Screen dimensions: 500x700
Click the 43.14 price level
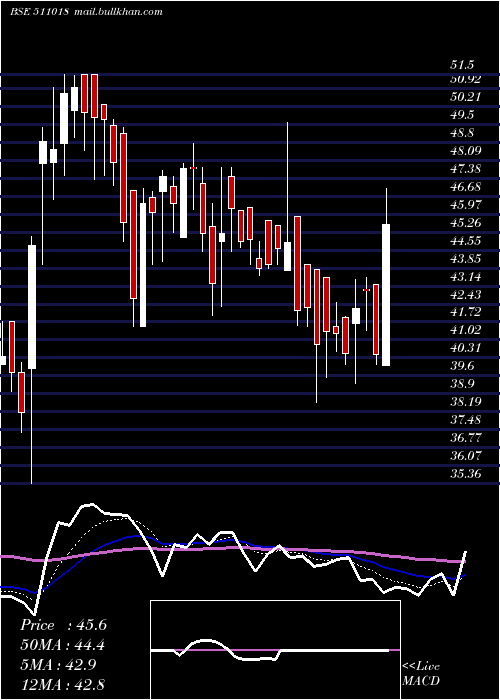[466, 276]
